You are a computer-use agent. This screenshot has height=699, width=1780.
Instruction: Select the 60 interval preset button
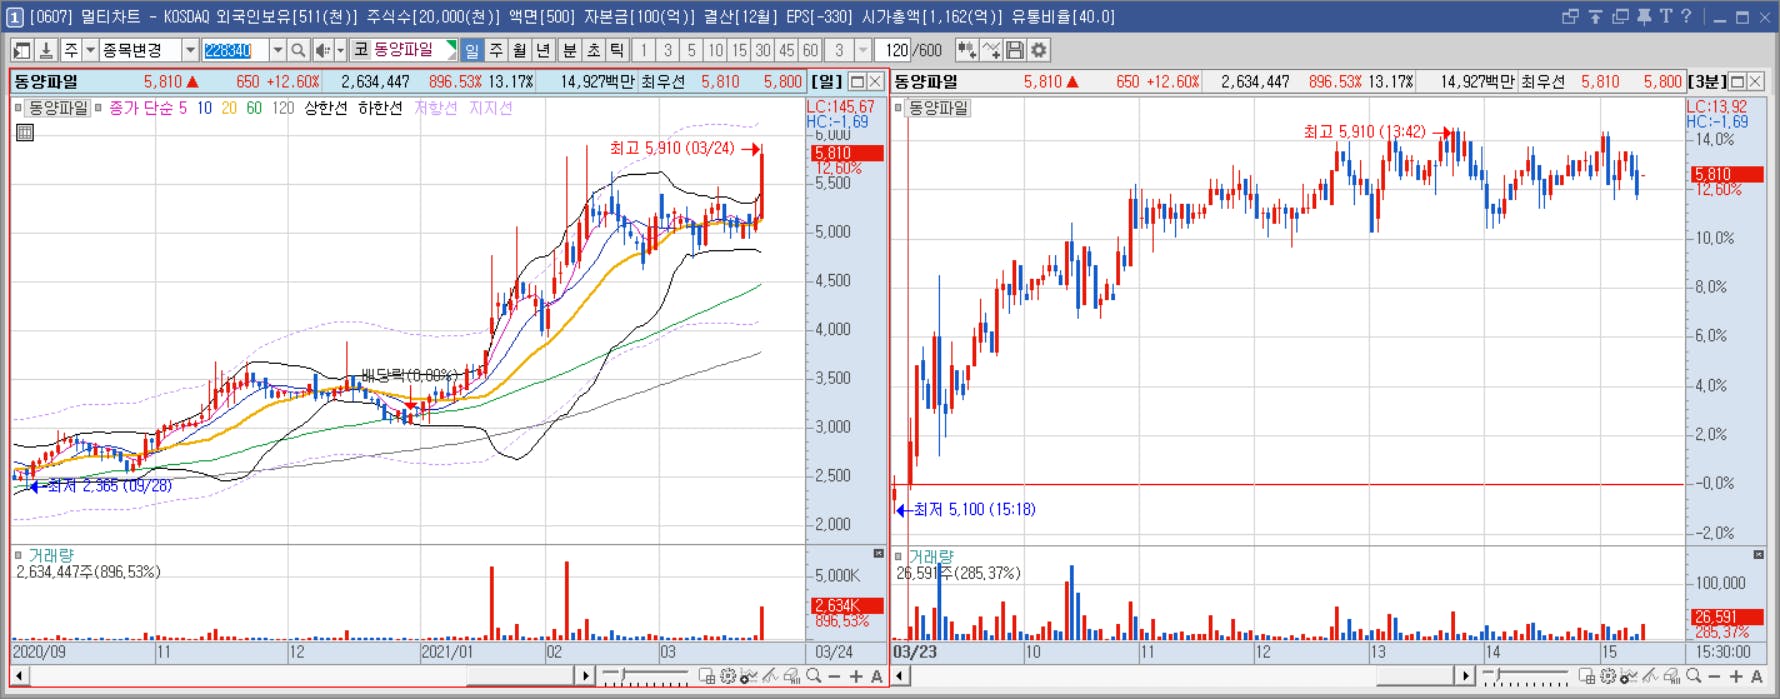click(x=810, y=50)
